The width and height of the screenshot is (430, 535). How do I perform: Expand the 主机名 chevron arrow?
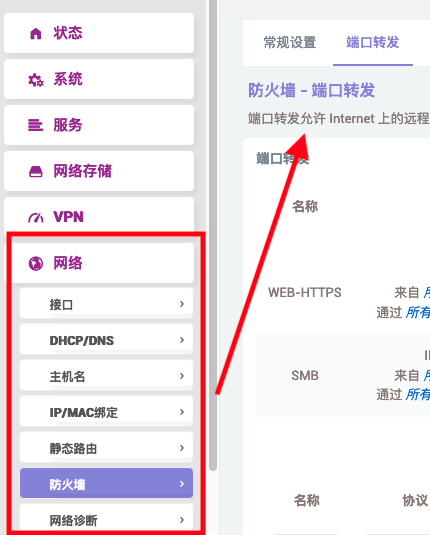(x=182, y=376)
